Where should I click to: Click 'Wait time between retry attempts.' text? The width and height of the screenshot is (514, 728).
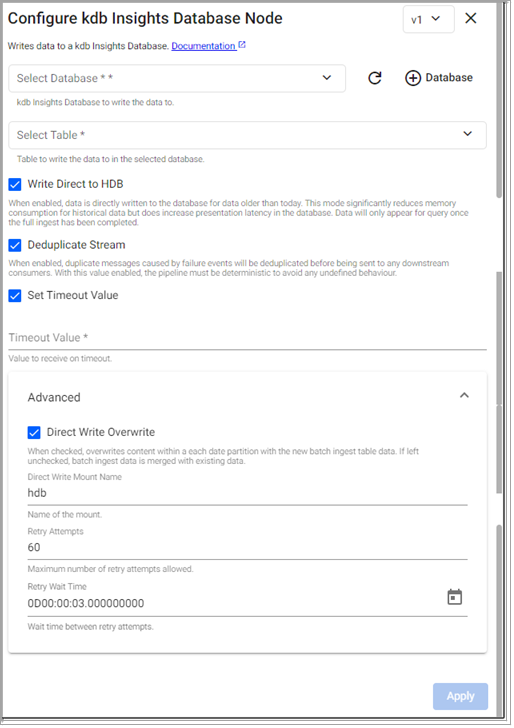pos(91,627)
